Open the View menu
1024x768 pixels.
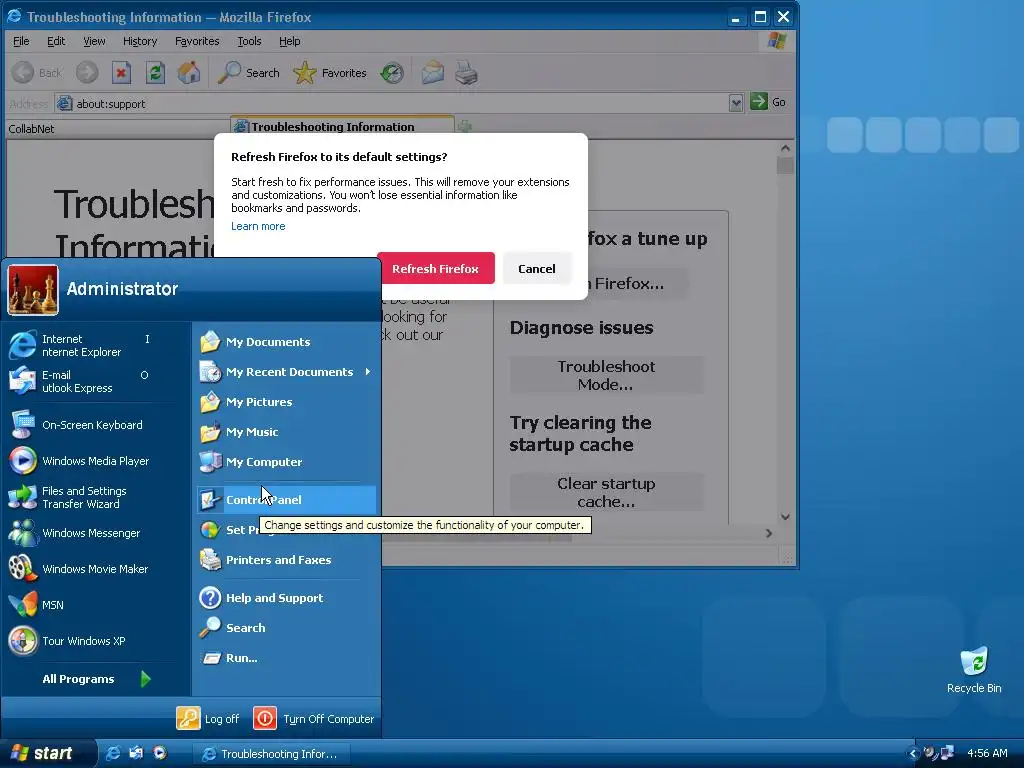(x=94, y=41)
